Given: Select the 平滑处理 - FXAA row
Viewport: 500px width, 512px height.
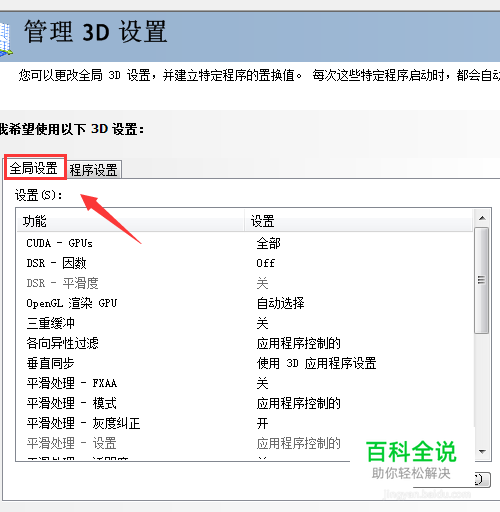Looking at the screenshot, I should 245,383.
